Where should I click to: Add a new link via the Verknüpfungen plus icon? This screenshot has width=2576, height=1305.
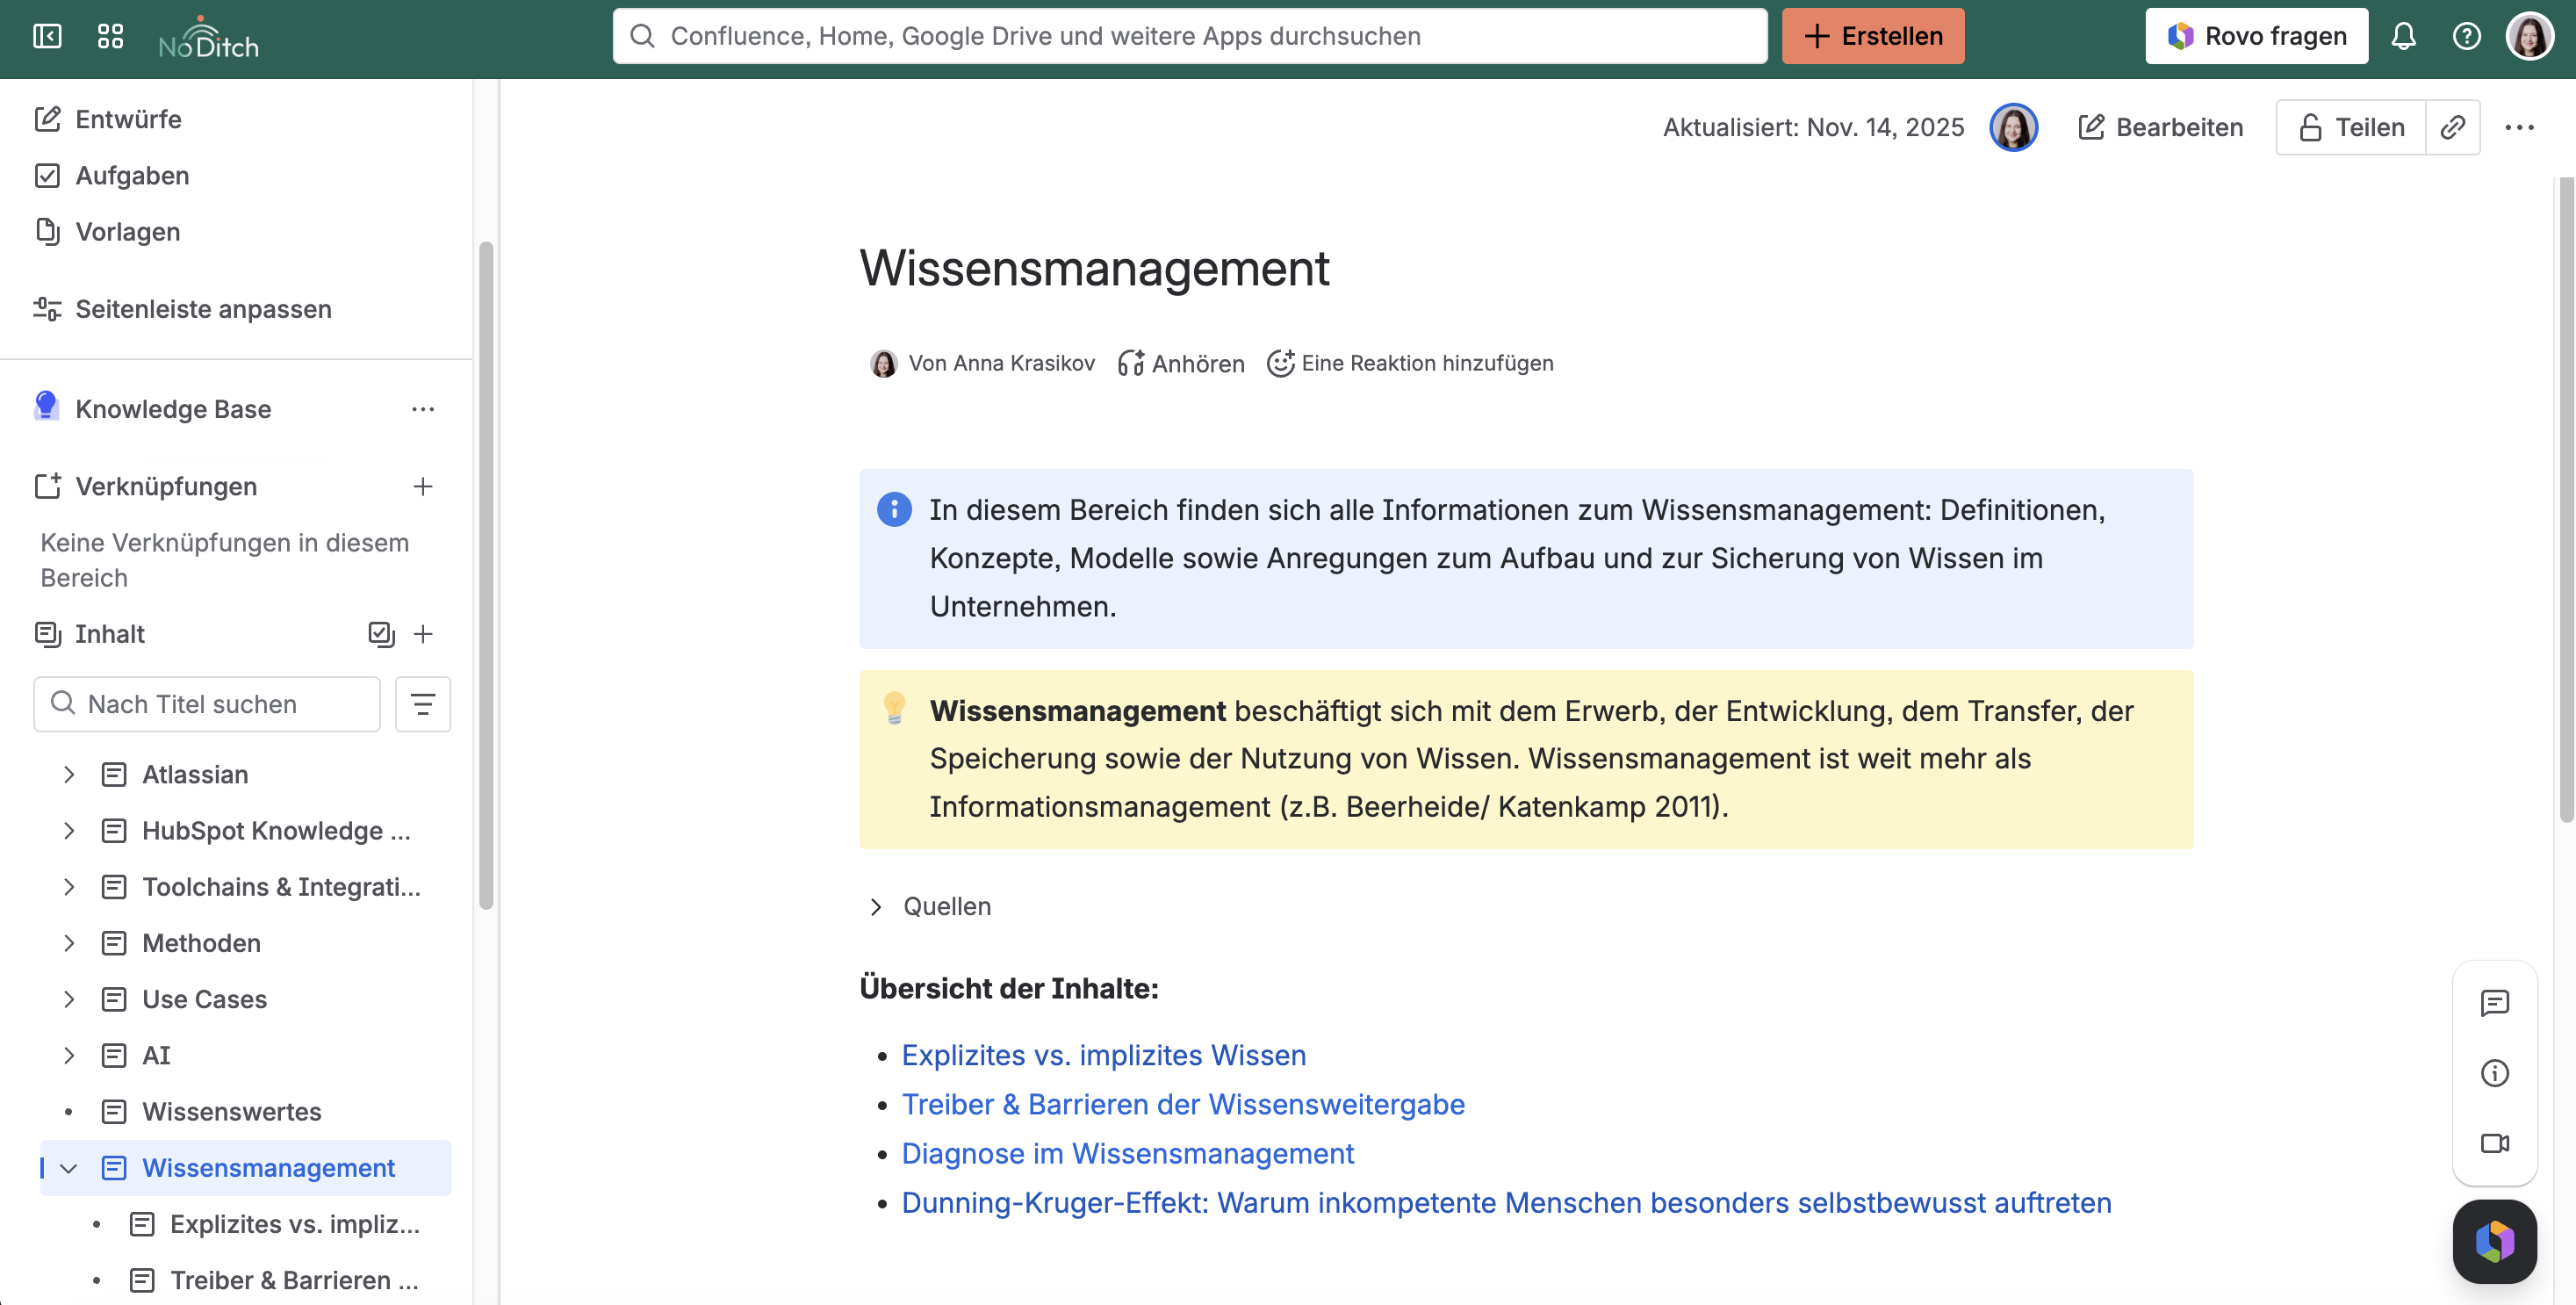click(x=423, y=486)
